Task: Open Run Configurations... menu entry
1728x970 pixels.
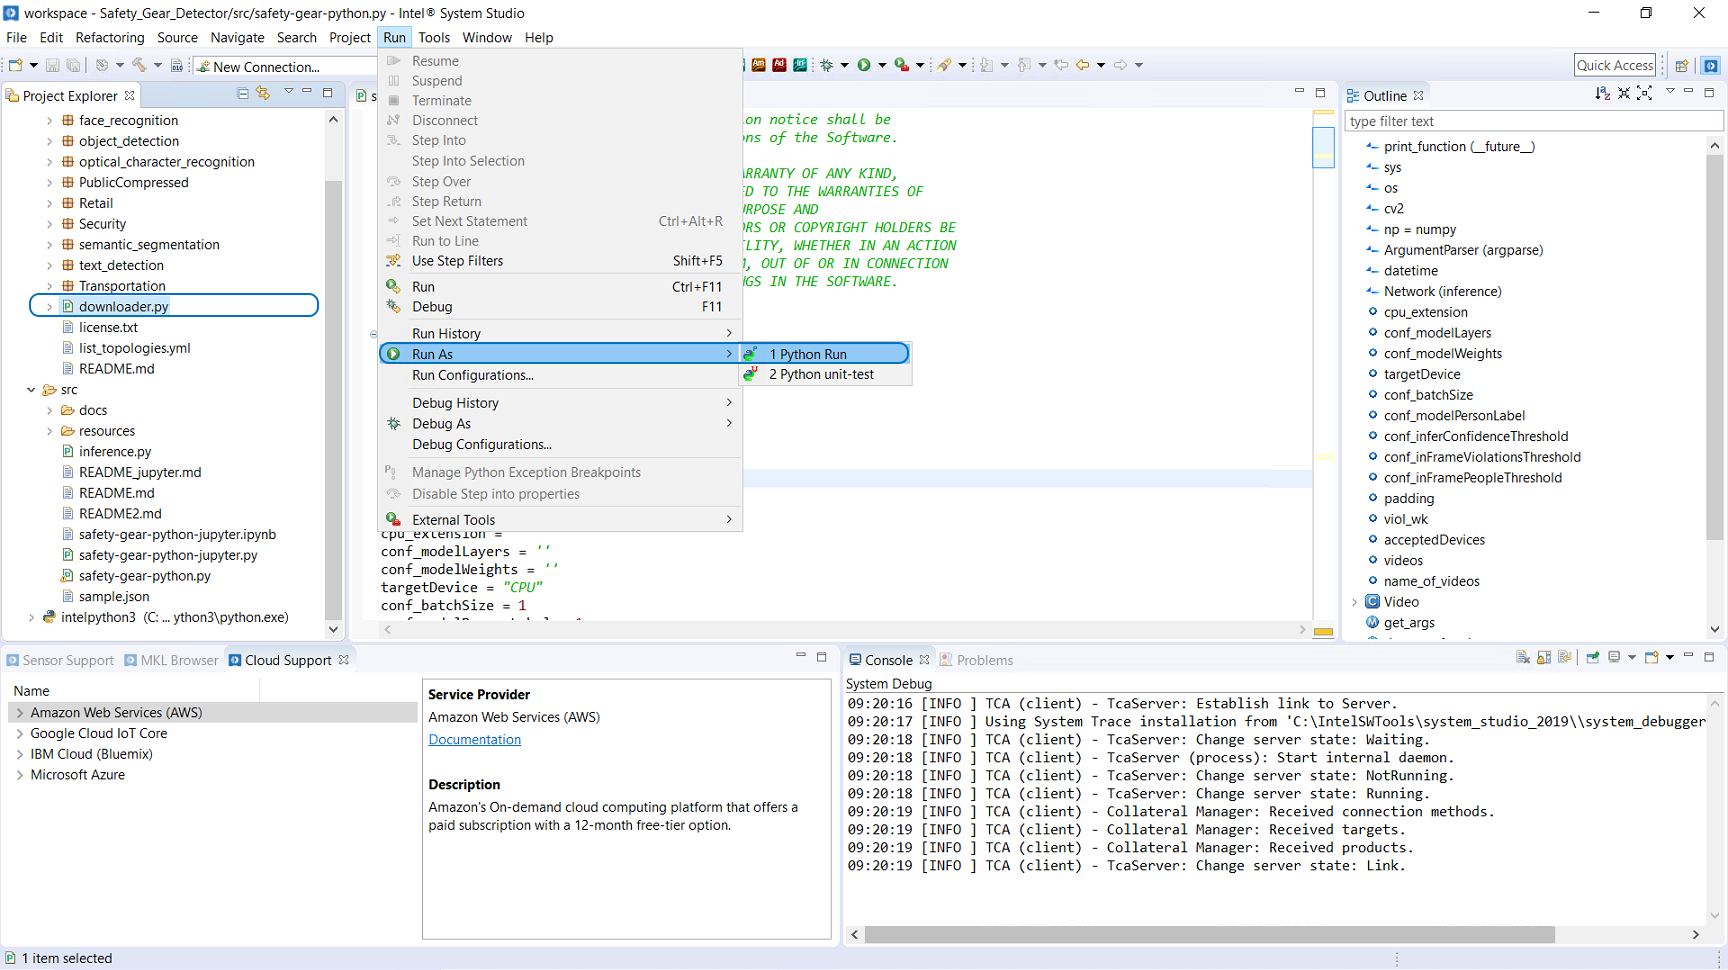Action: [x=561, y=375]
